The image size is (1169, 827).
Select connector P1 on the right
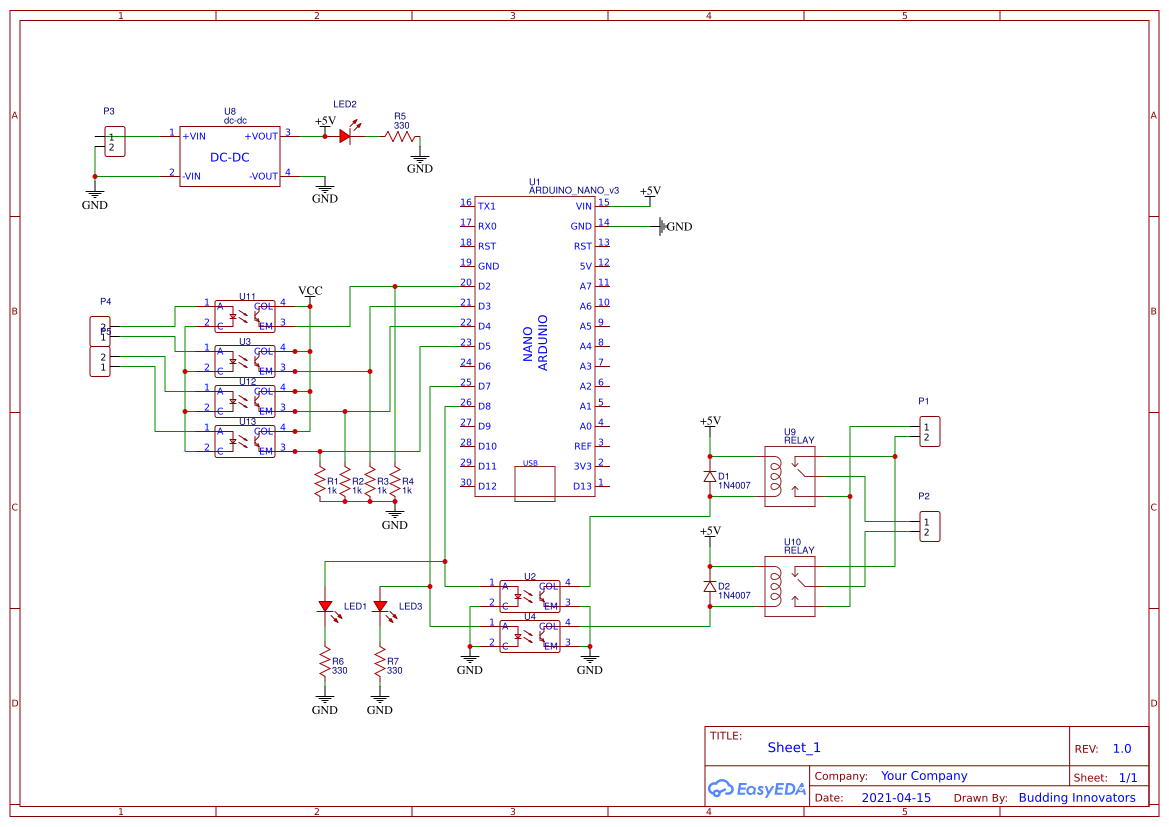(928, 431)
